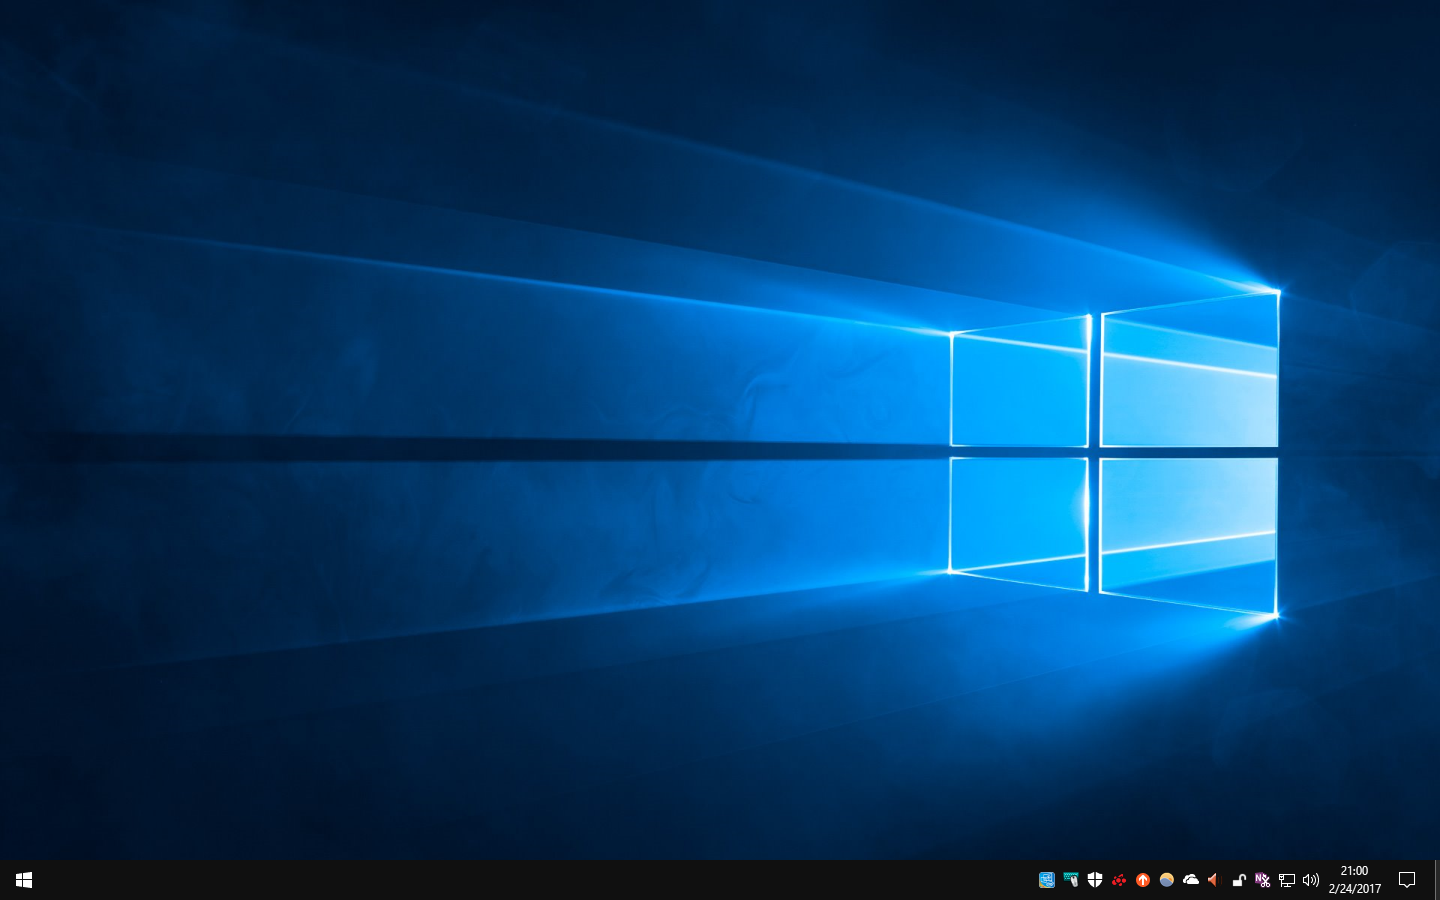Screen dimensions: 1440x900
Task: Open the Windows Start menu
Action: (24, 880)
